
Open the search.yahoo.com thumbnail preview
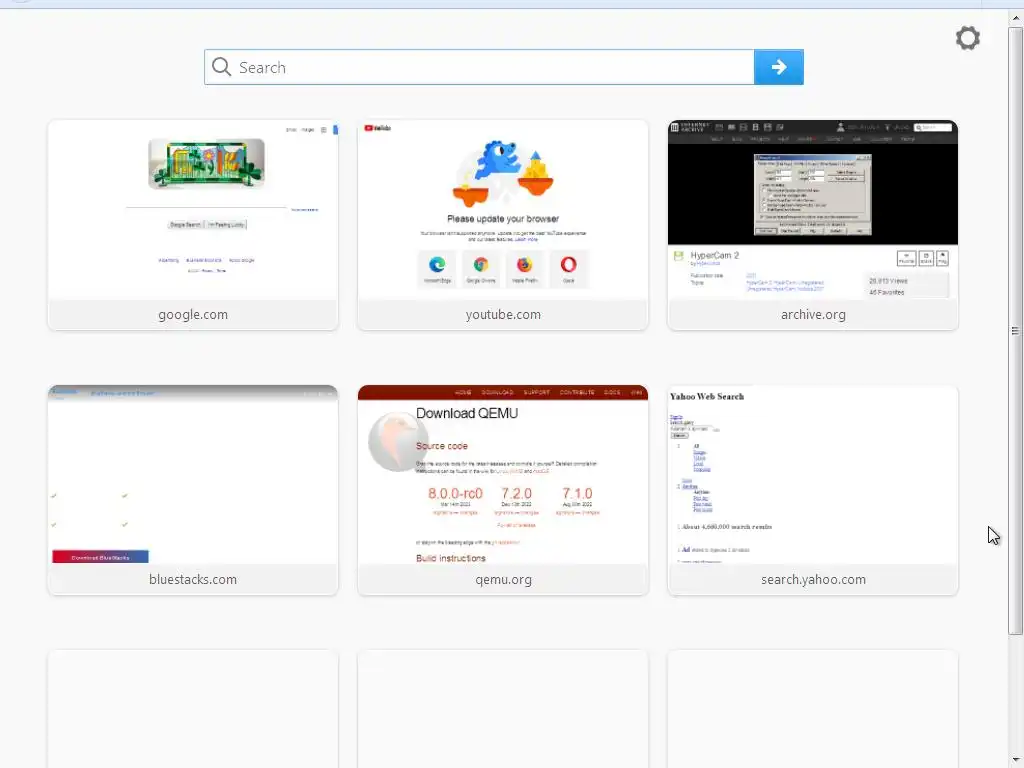812,475
